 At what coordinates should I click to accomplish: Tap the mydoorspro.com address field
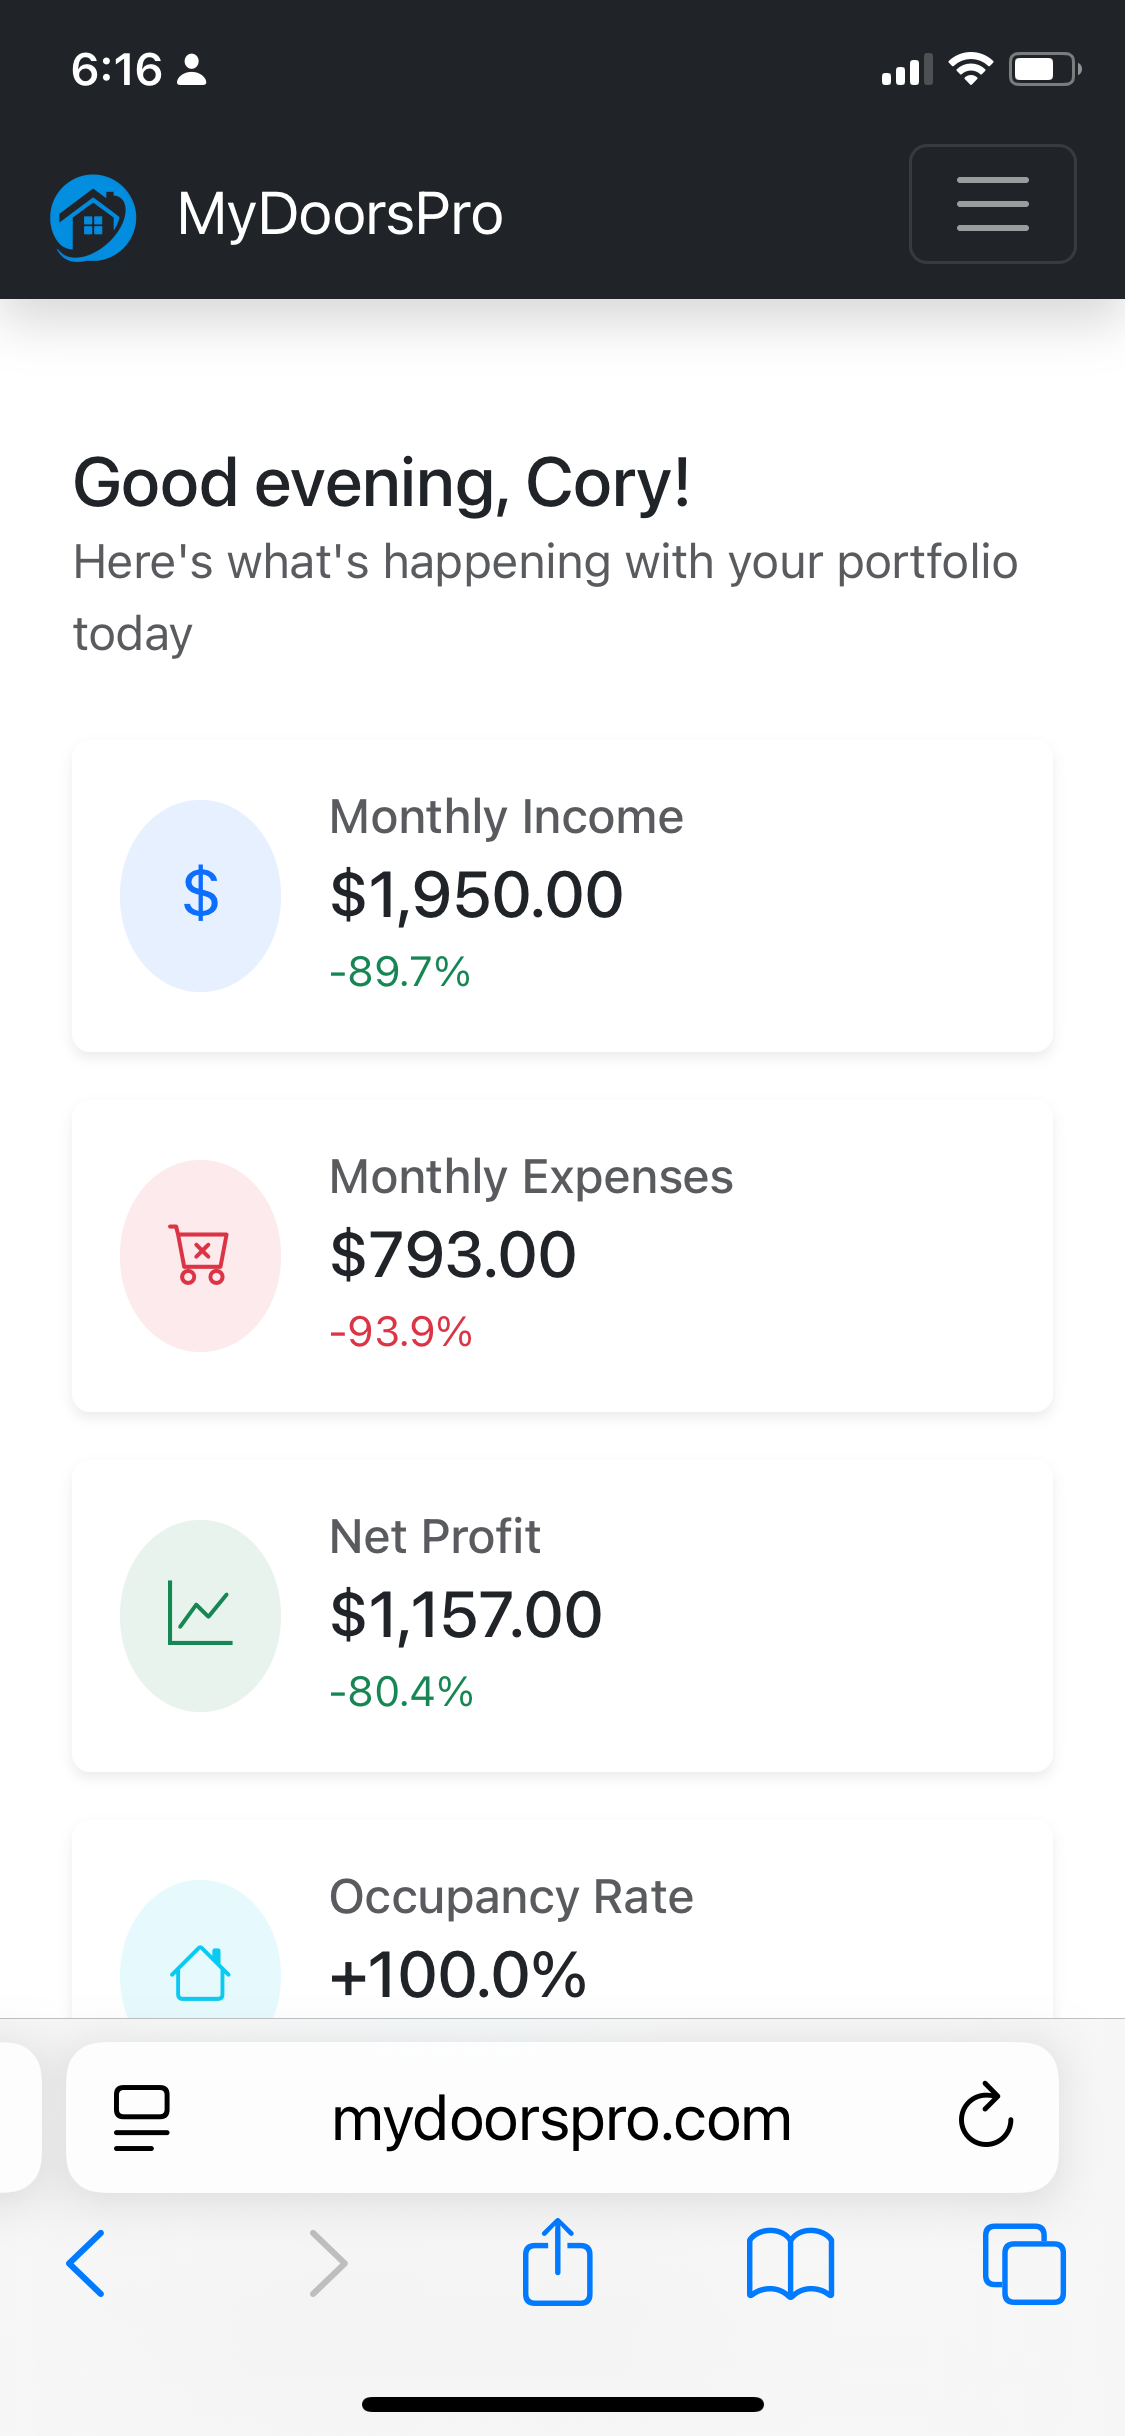pos(561,2119)
